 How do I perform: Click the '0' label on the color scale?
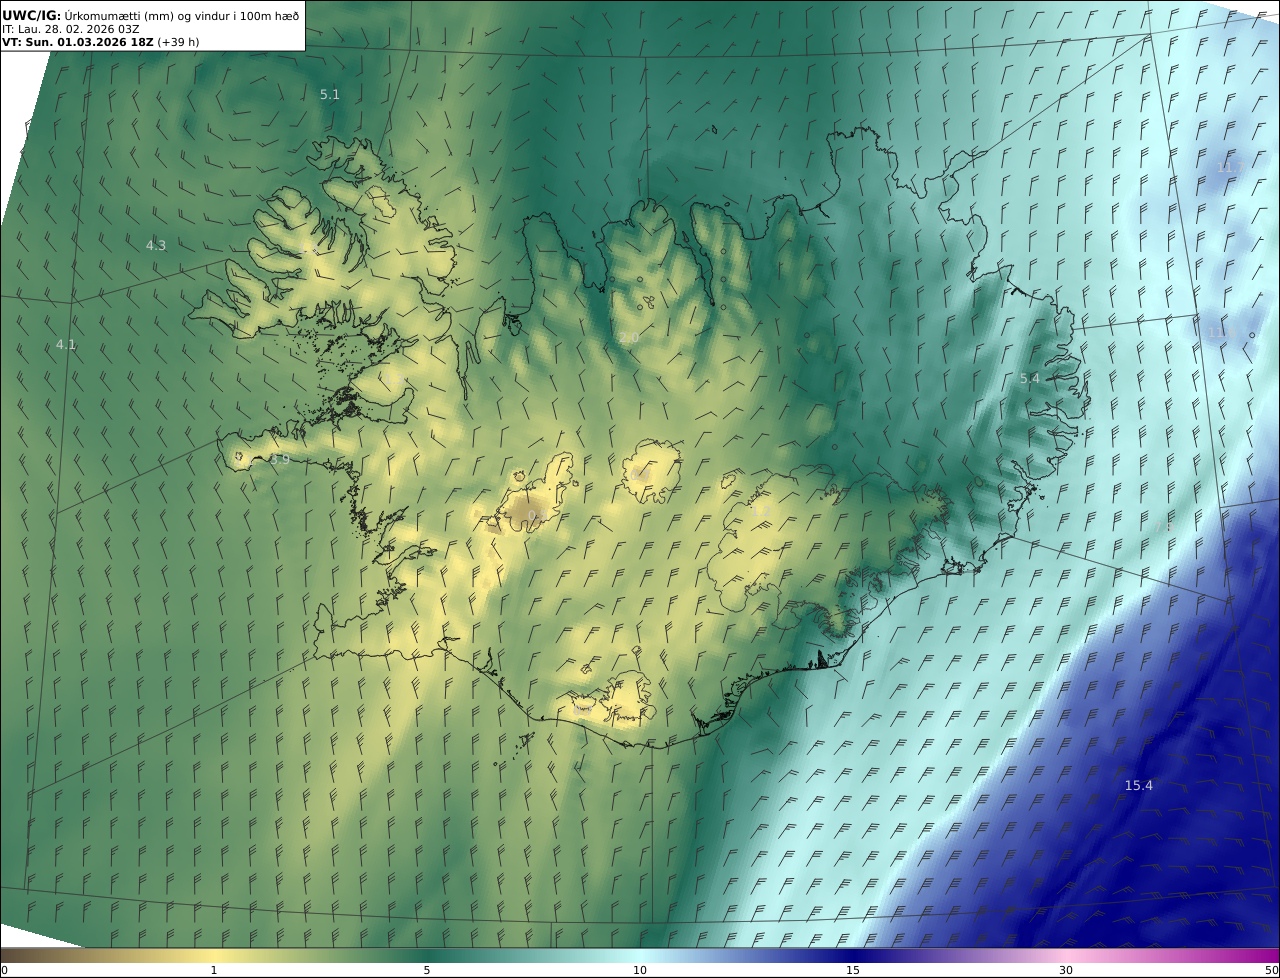pyautogui.click(x=4, y=970)
